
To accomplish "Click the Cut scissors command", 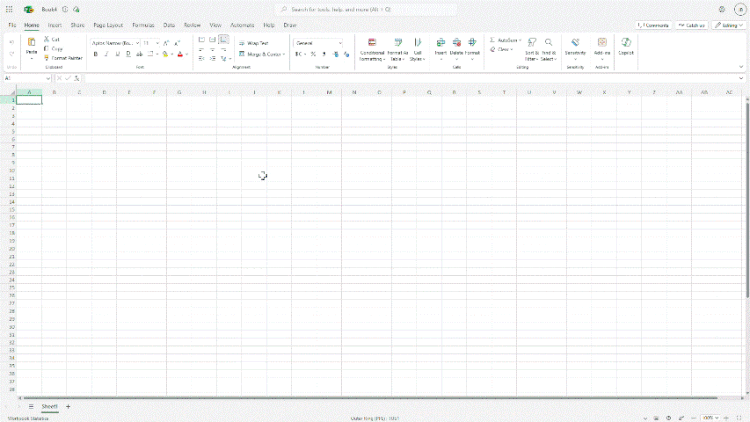I will [52, 39].
